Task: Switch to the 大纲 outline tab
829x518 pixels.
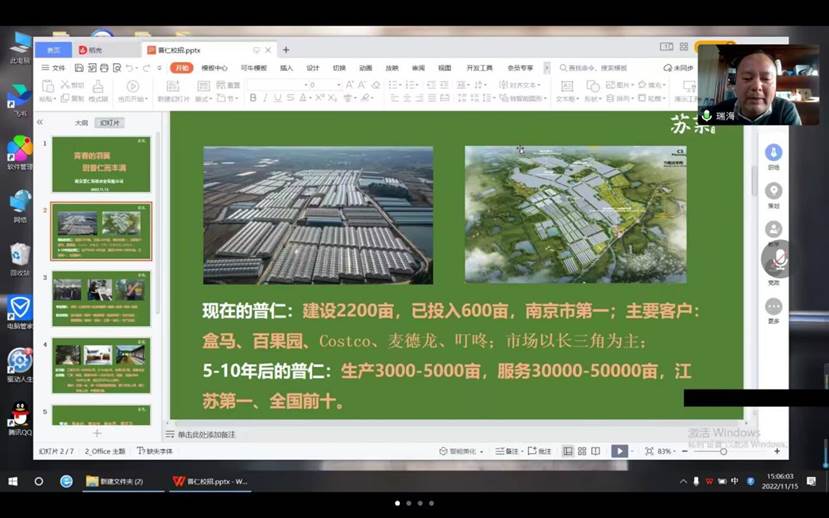Action: tap(81, 122)
